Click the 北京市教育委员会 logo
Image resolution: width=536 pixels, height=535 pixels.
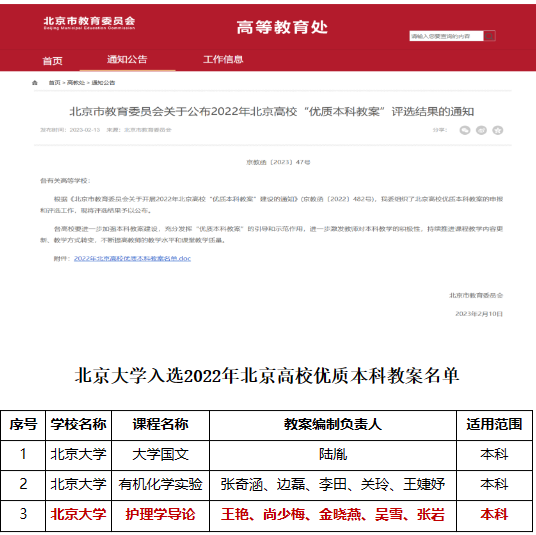coord(89,23)
